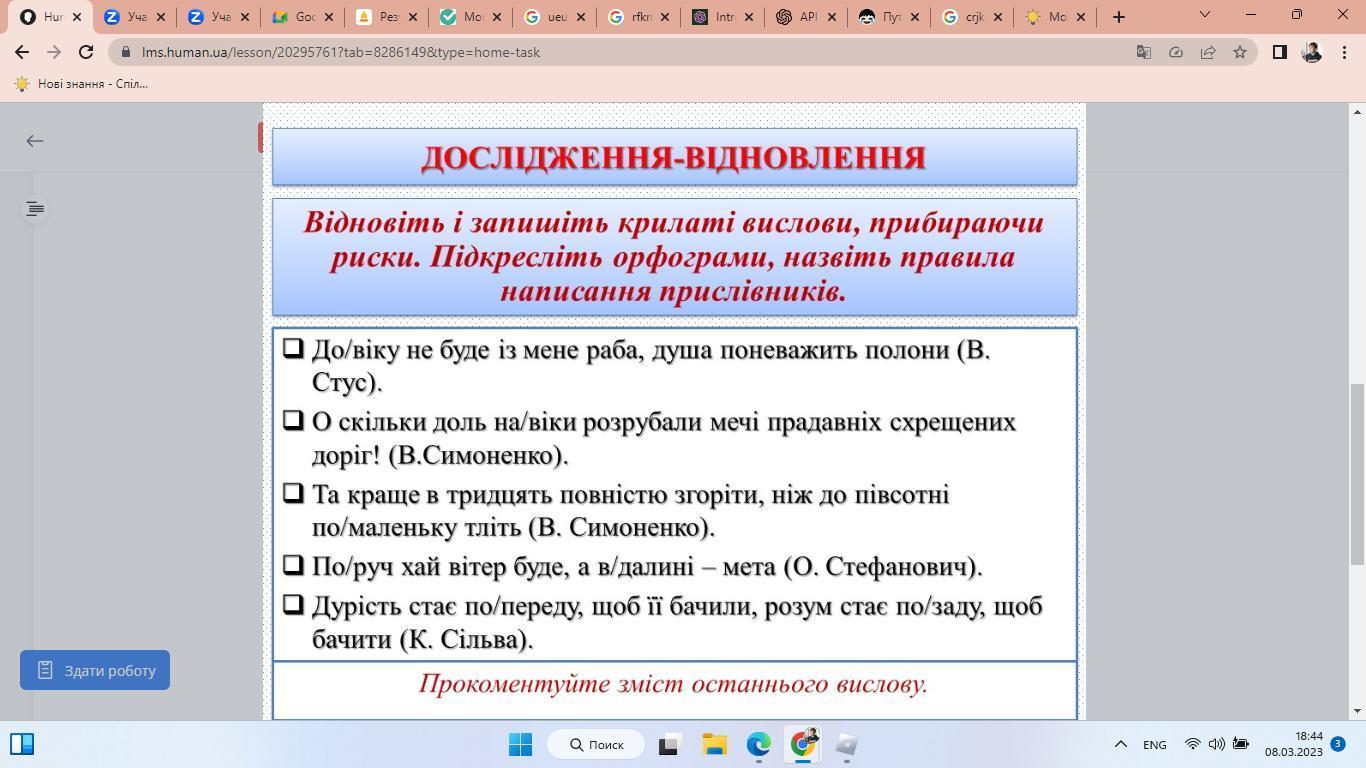
Task: Show hidden system tray icons
Action: 1121,744
